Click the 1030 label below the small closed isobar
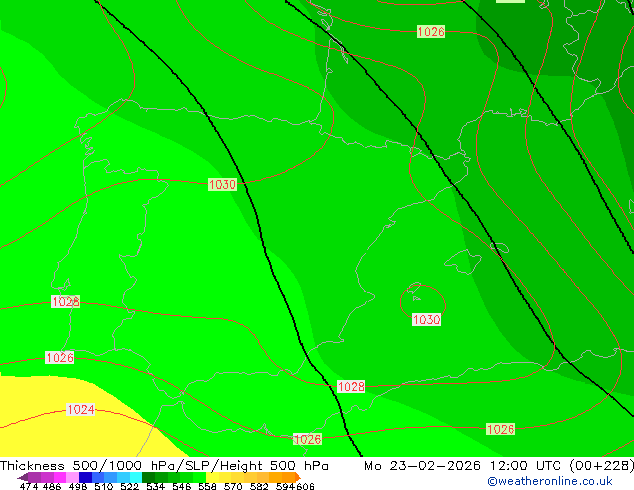This screenshot has height=490, width=634. click(426, 320)
